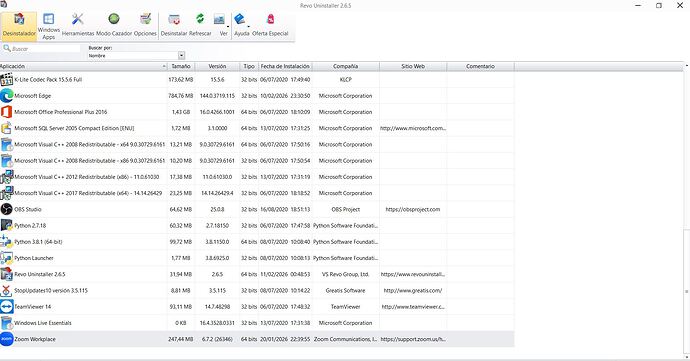The image size is (690, 361).
Task: Refresh list with Refrescar
Action: pos(200,26)
